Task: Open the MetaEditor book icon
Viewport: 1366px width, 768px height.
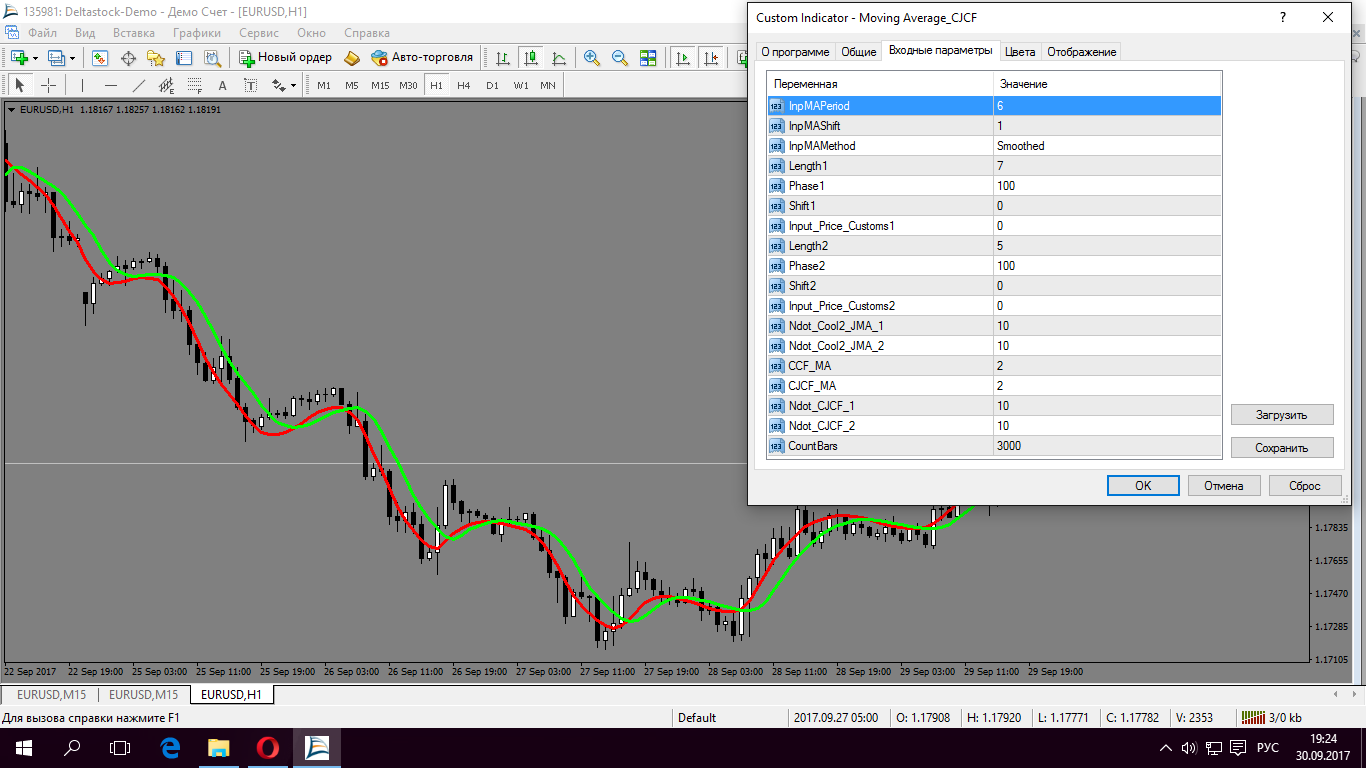Action: point(351,58)
